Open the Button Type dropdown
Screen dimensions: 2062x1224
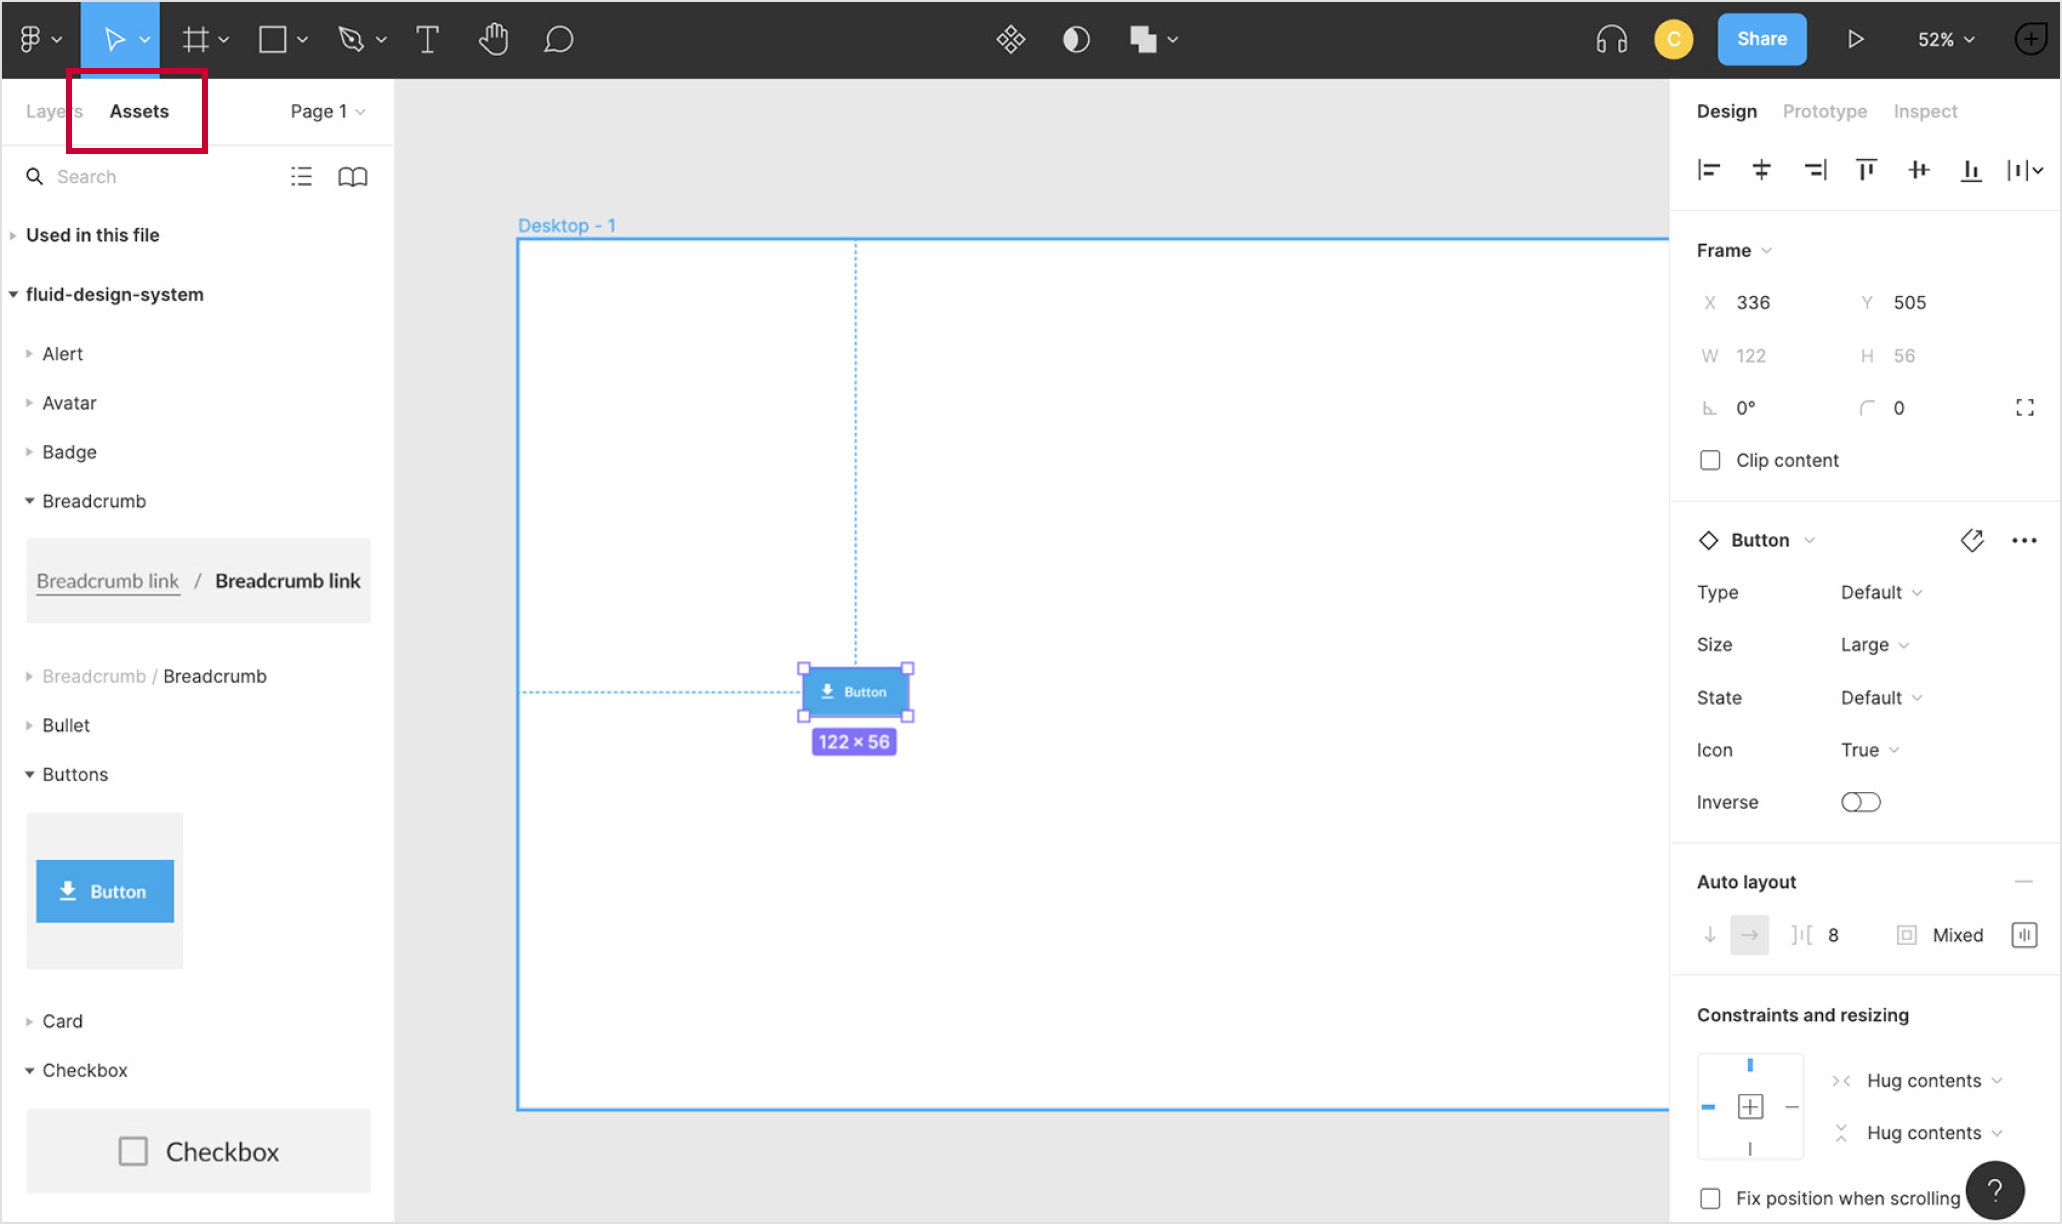(1881, 592)
